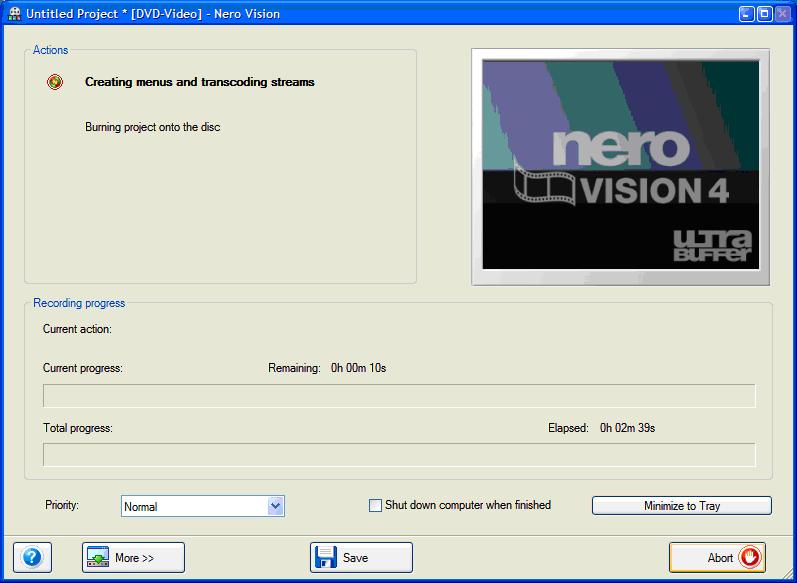The width and height of the screenshot is (797, 583).
Task: Select 'Burning project onto the disc' action
Action: tap(152, 127)
